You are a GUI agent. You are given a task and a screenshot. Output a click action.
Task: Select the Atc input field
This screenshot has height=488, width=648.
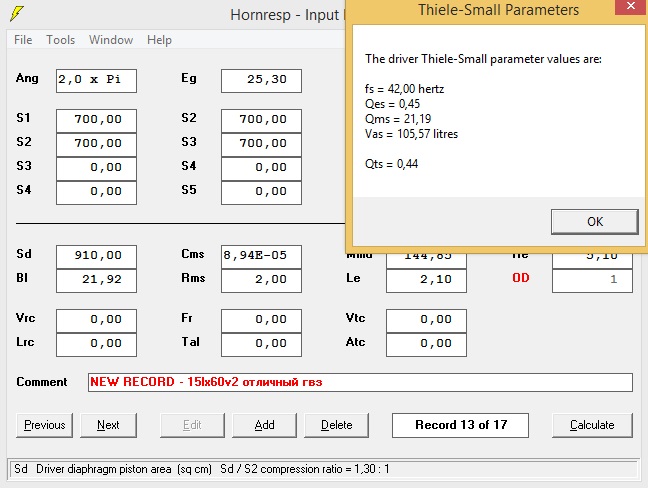pyautogui.click(x=426, y=345)
